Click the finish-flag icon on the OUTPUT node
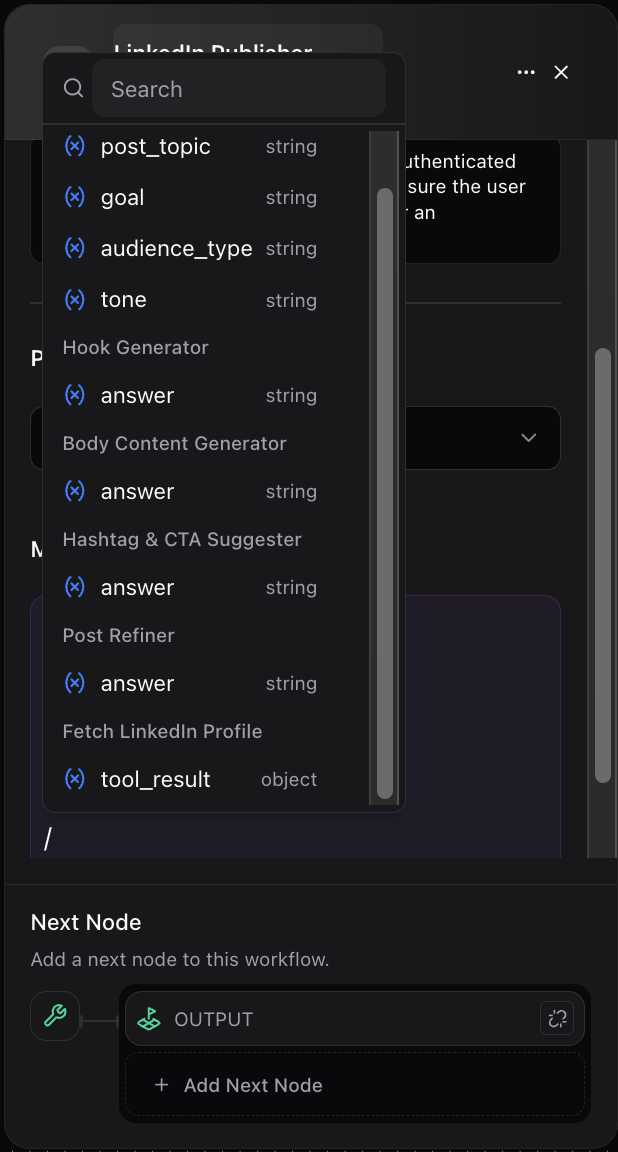Image resolution: width=618 pixels, height=1152 pixels. [150, 1018]
